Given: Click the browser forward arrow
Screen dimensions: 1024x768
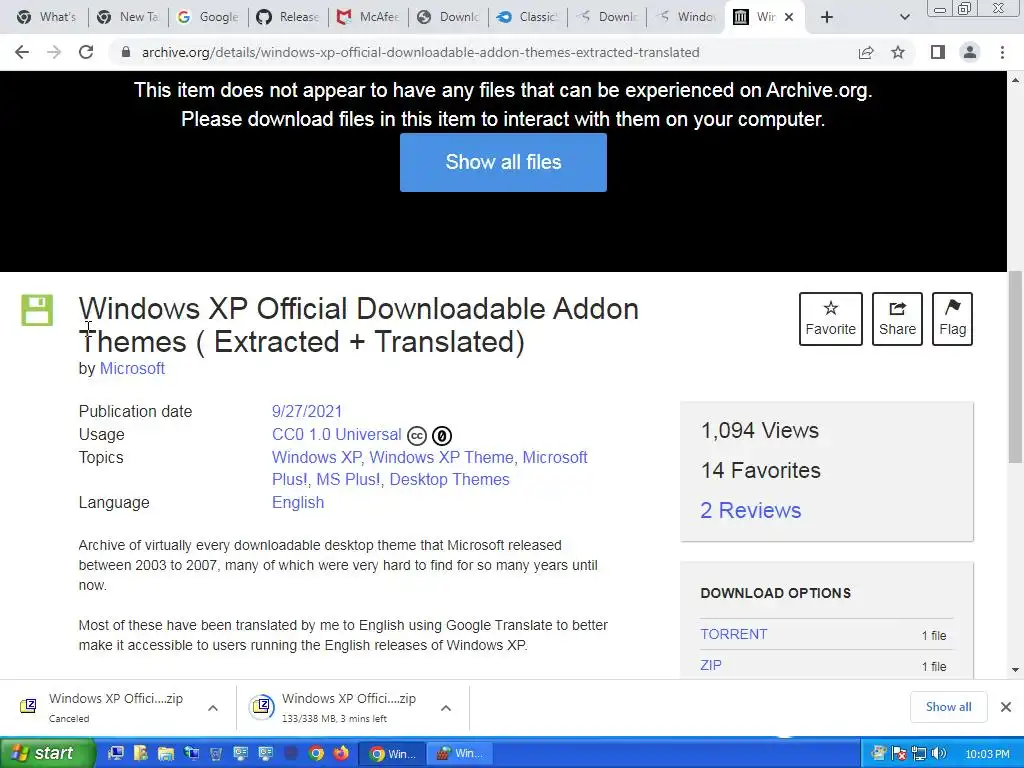Looking at the screenshot, I should click(54, 52).
